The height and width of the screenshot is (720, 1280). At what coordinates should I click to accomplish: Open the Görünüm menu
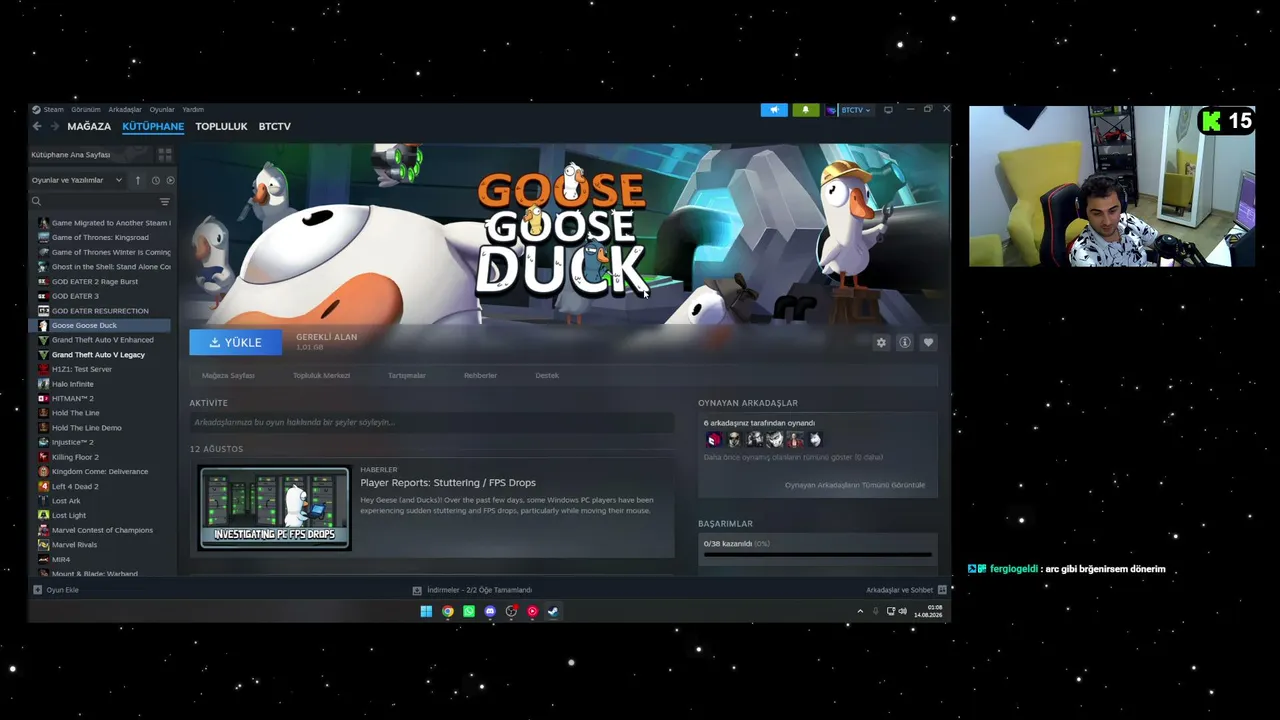[x=86, y=110]
